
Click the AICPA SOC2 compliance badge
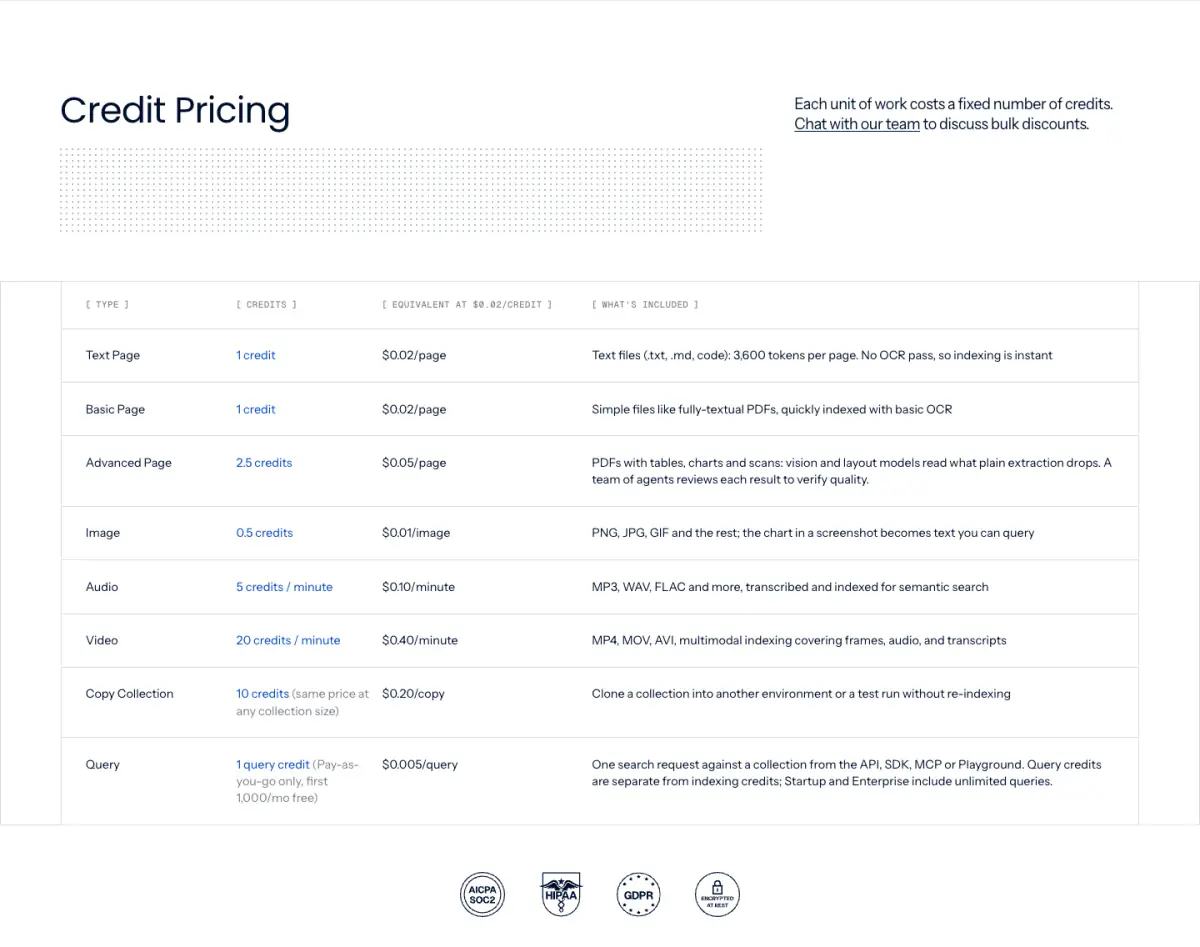pyautogui.click(x=483, y=894)
